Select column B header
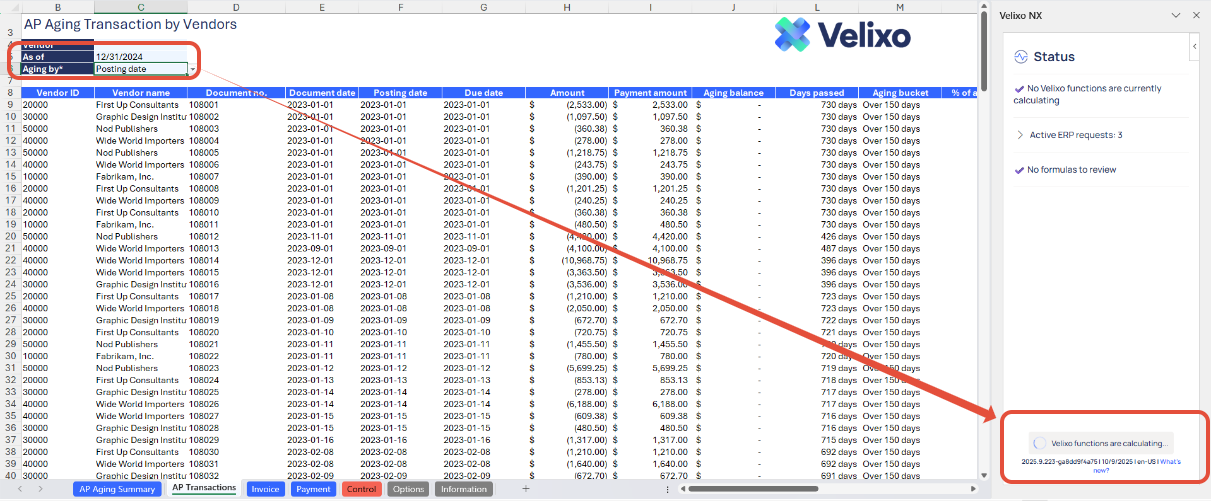This screenshot has height=501, width=1211. click(x=58, y=7)
